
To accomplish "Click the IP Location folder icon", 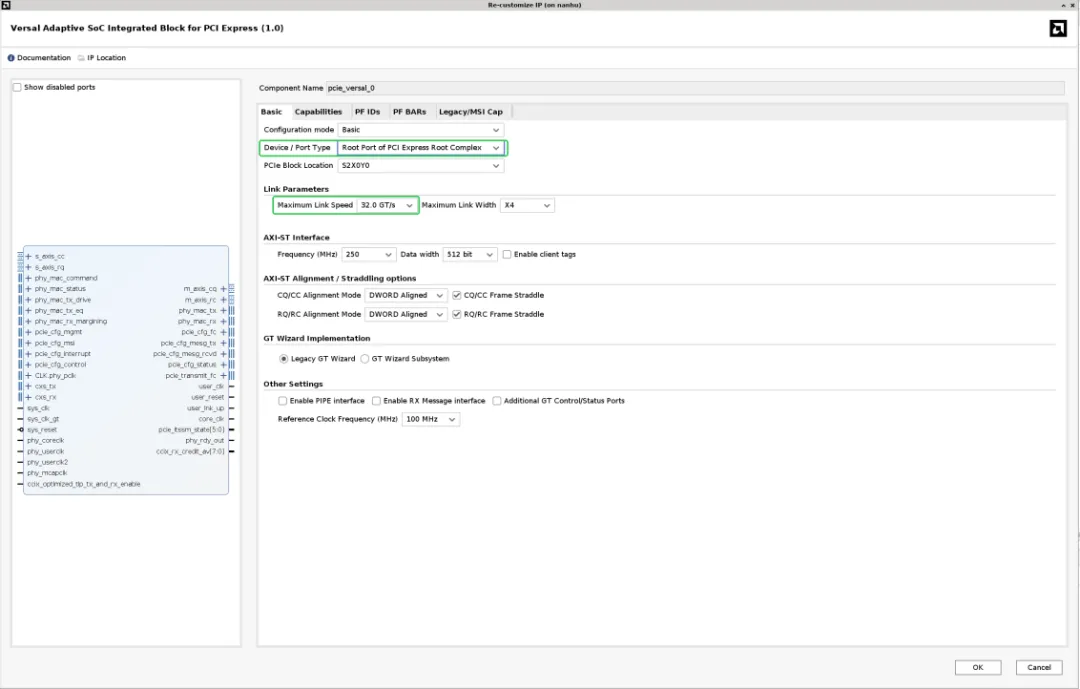I will (x=81, y=58).
